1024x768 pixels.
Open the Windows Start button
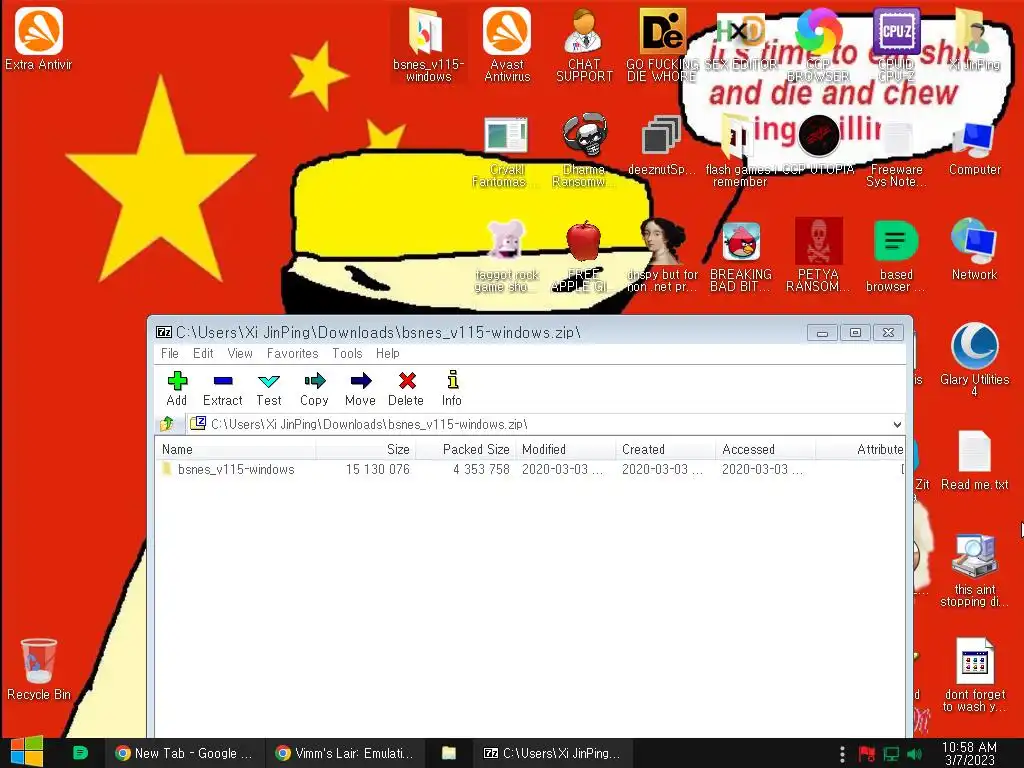pos(27,752)
